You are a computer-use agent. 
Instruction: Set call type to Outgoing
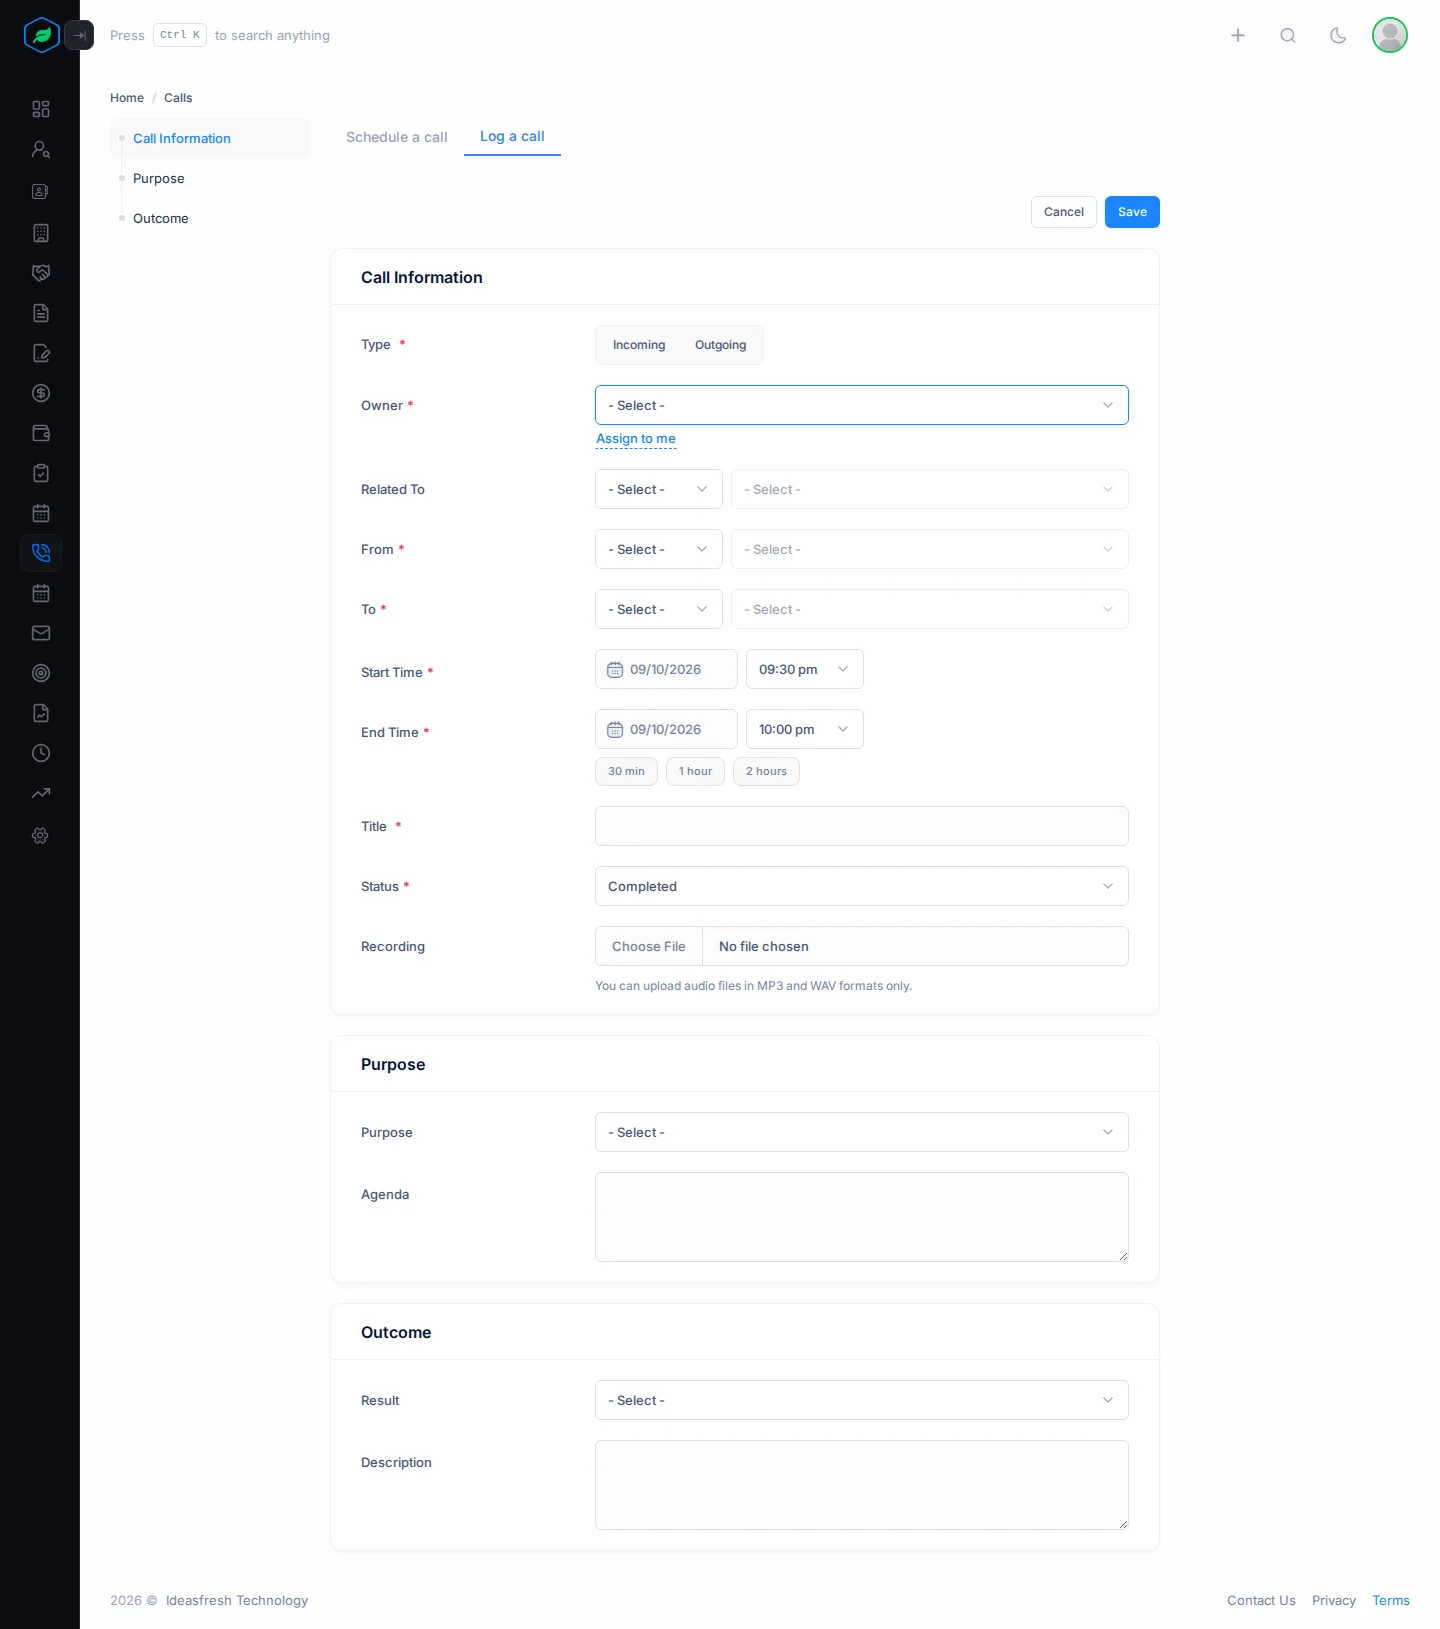[720, 345]
